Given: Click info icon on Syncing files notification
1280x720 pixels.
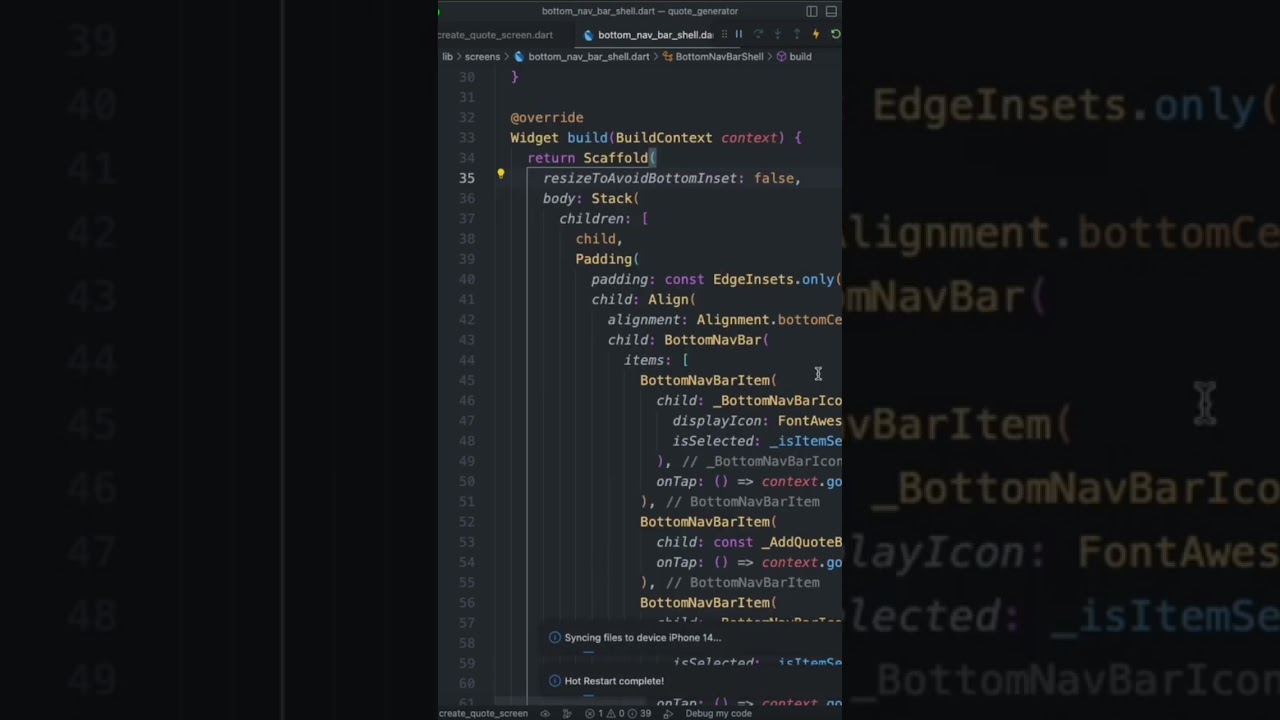Looking at the screenshot, I should point(555,637).
